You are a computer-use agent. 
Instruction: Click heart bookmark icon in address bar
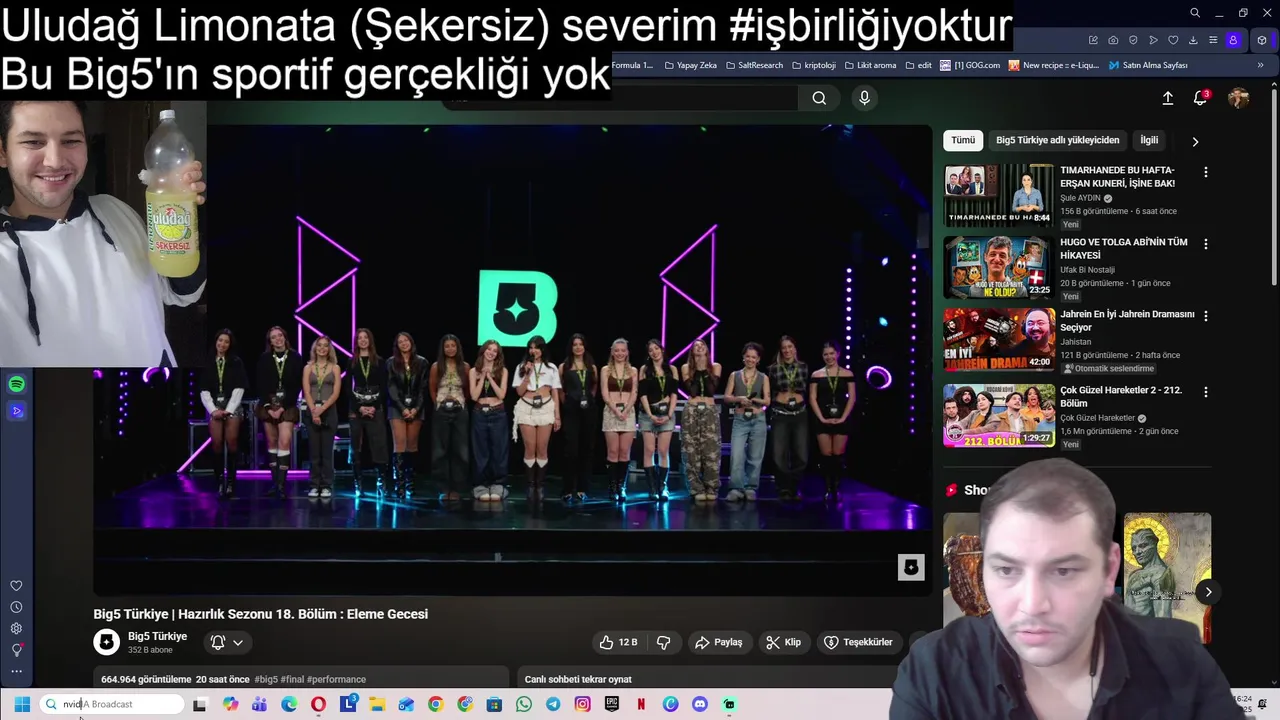point(1173,40)
